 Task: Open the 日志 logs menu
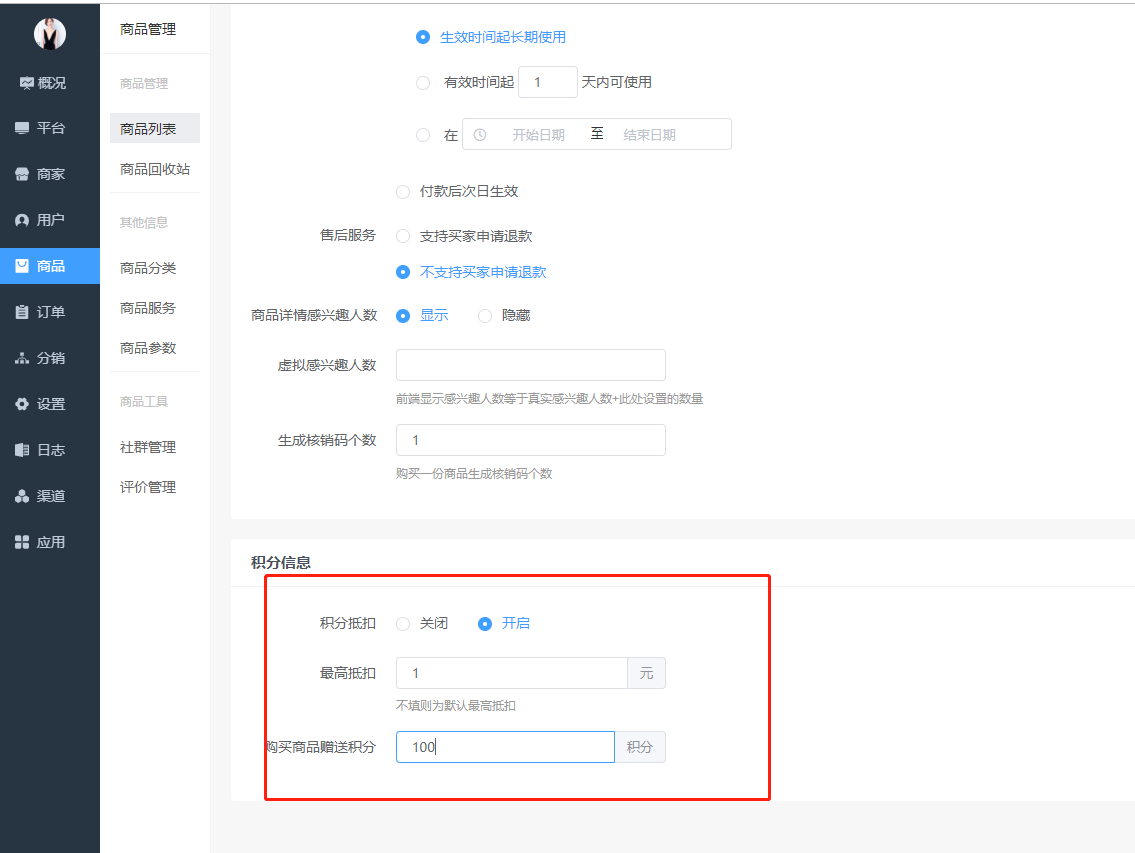tap(50, 450)
